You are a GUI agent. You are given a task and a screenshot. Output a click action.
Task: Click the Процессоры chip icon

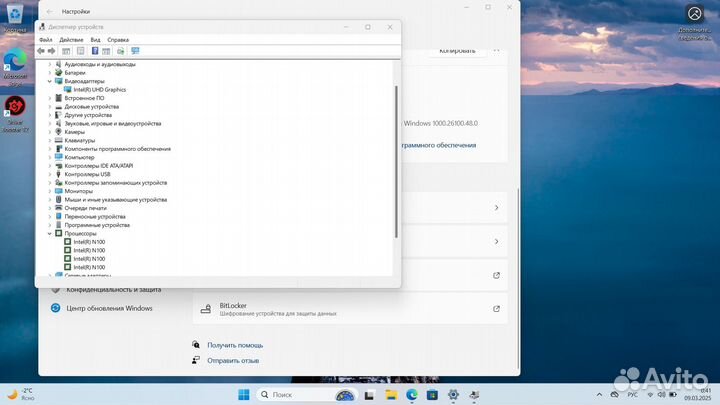tap(59, 234)
